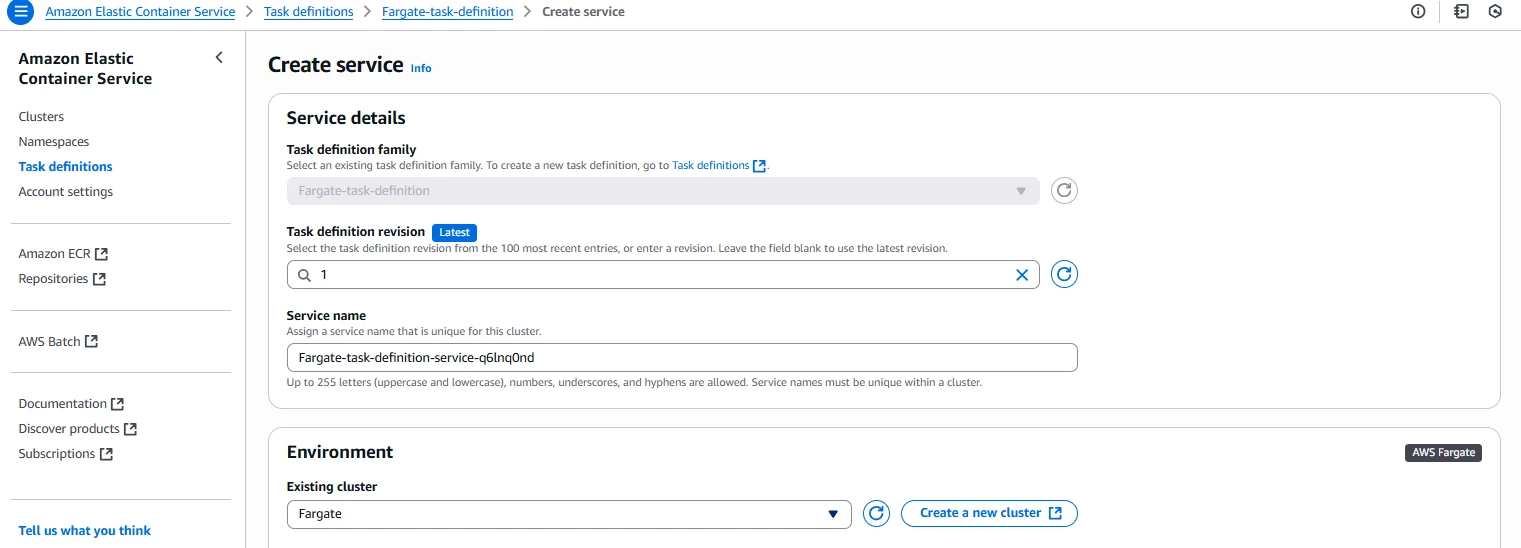
Task: Refresh the Task definition revision list
Action: (1064, 274)
